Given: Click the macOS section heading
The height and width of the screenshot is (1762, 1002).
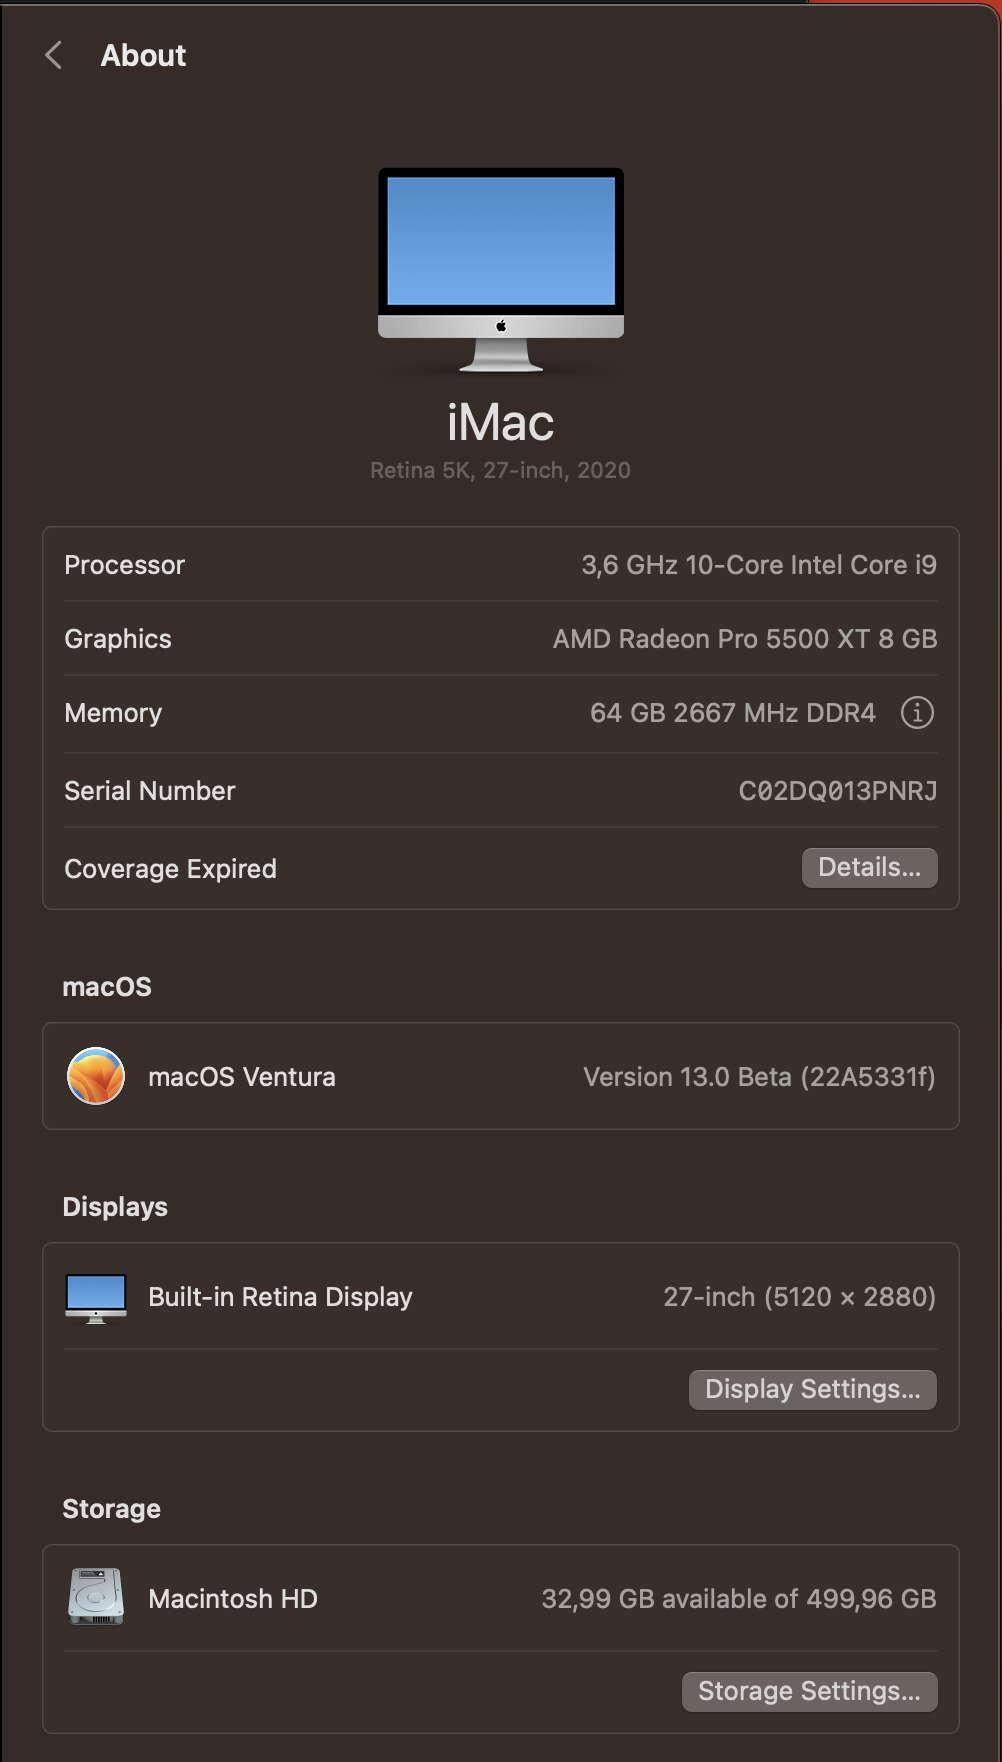Looking at the screenshot, I should click(x=107, y=987).
